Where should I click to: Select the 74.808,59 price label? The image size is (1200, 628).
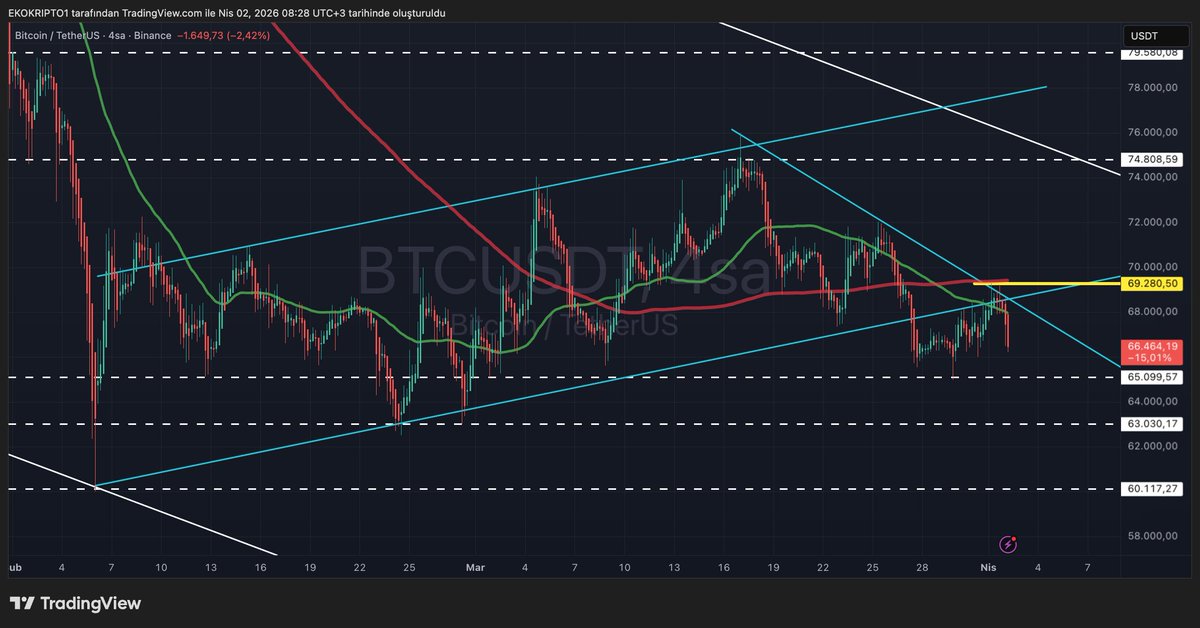tap(1152, 159)
